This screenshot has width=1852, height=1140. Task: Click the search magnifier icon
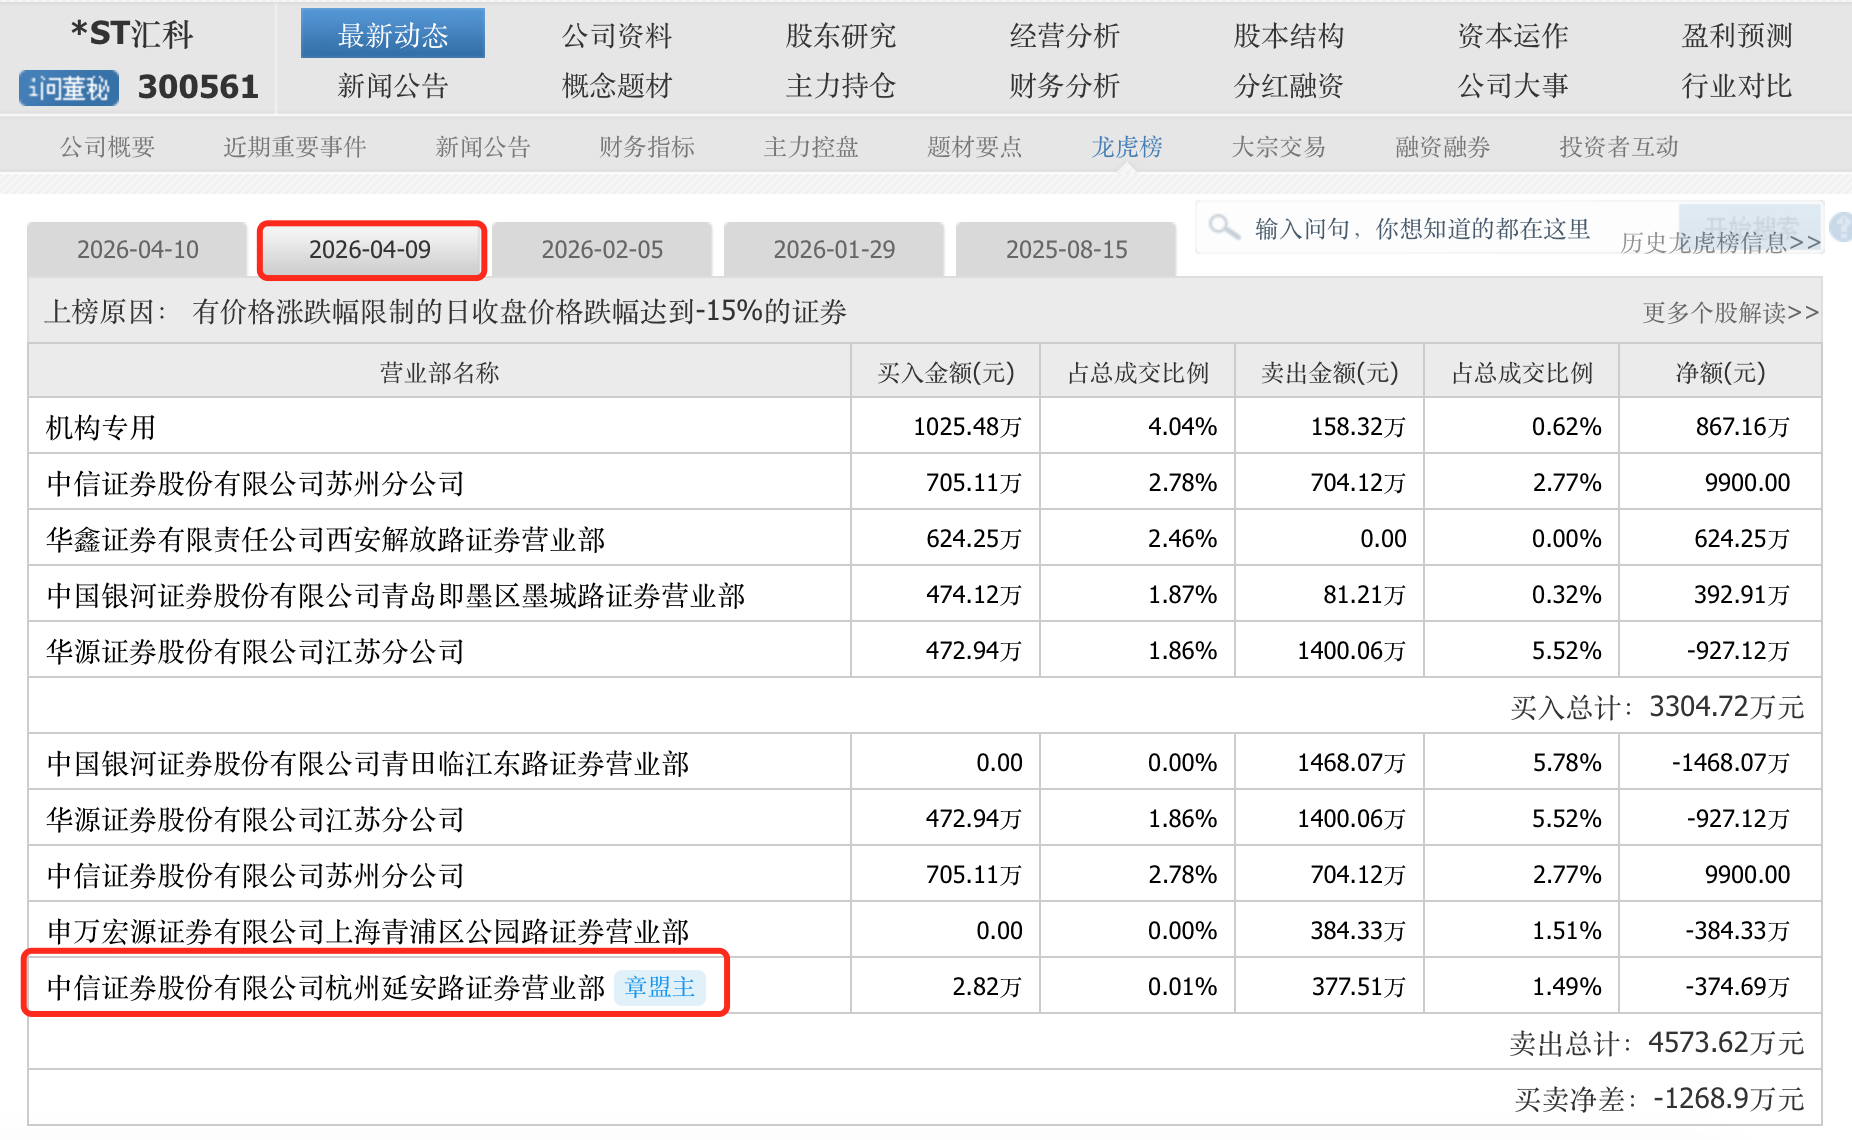click(1224, 227)
